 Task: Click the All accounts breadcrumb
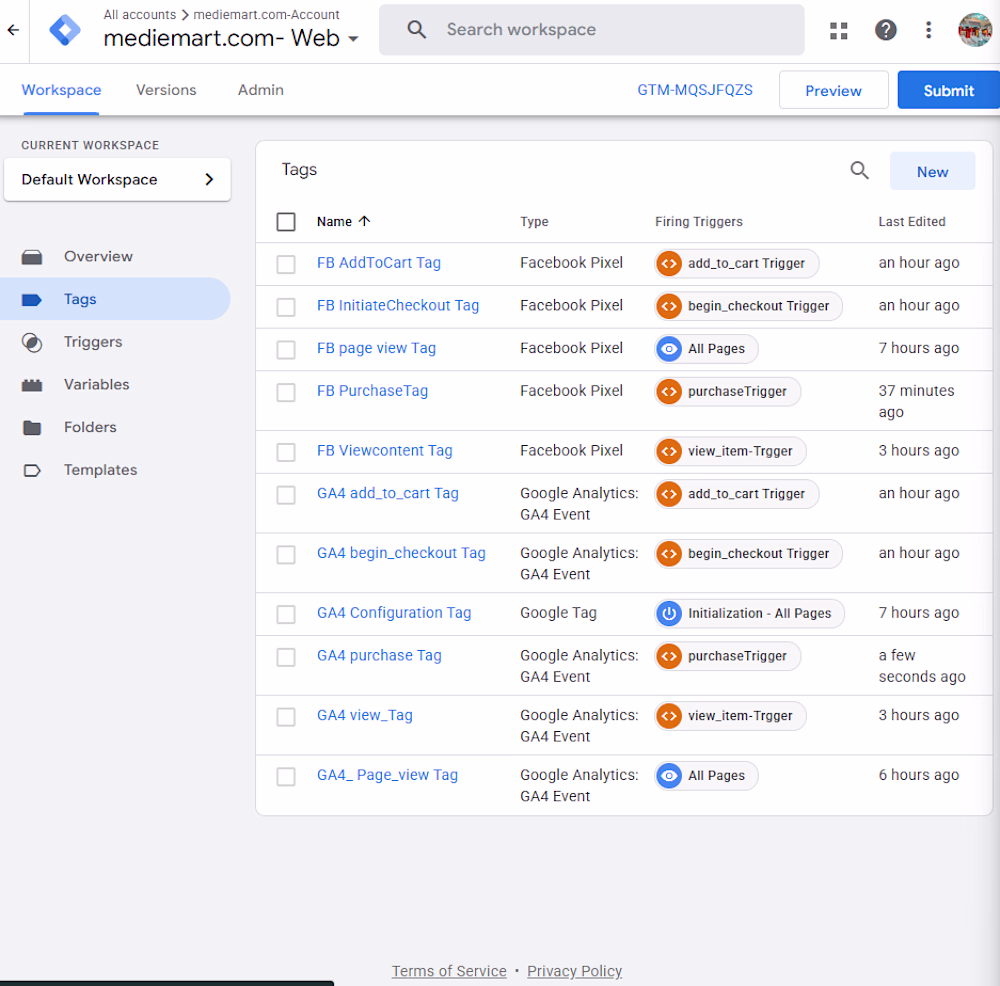pos(140,14)
